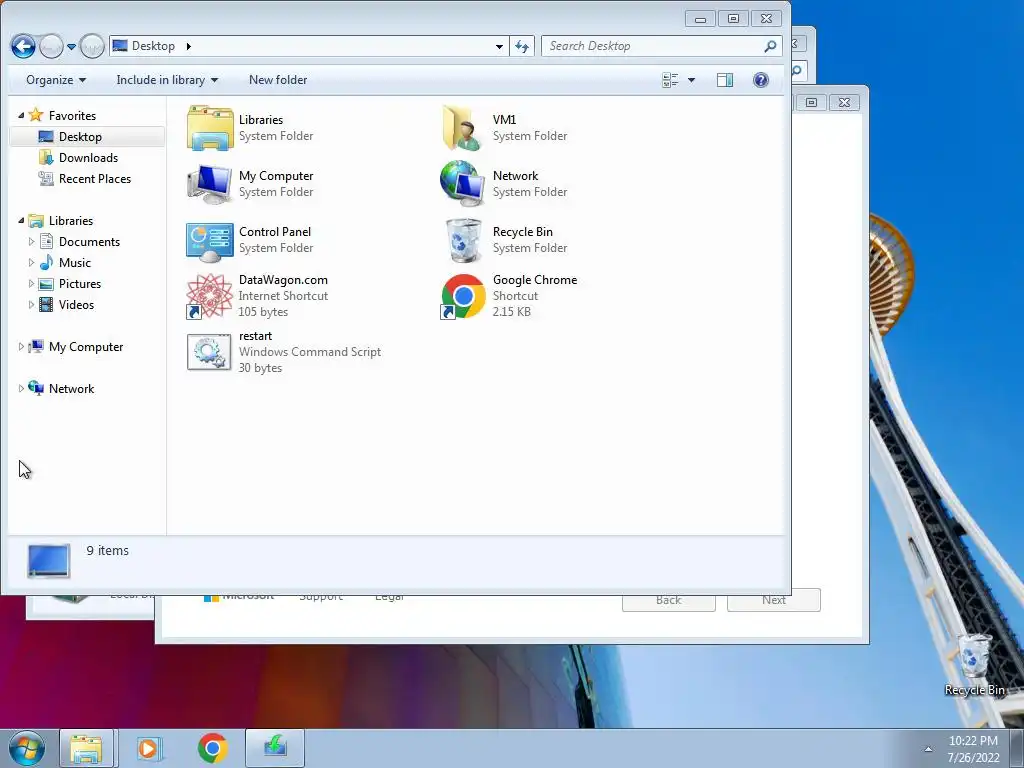Select the Recycle Bin on the desktop wallpaper
Viewport: 1024px width, 768px height.
974,665
